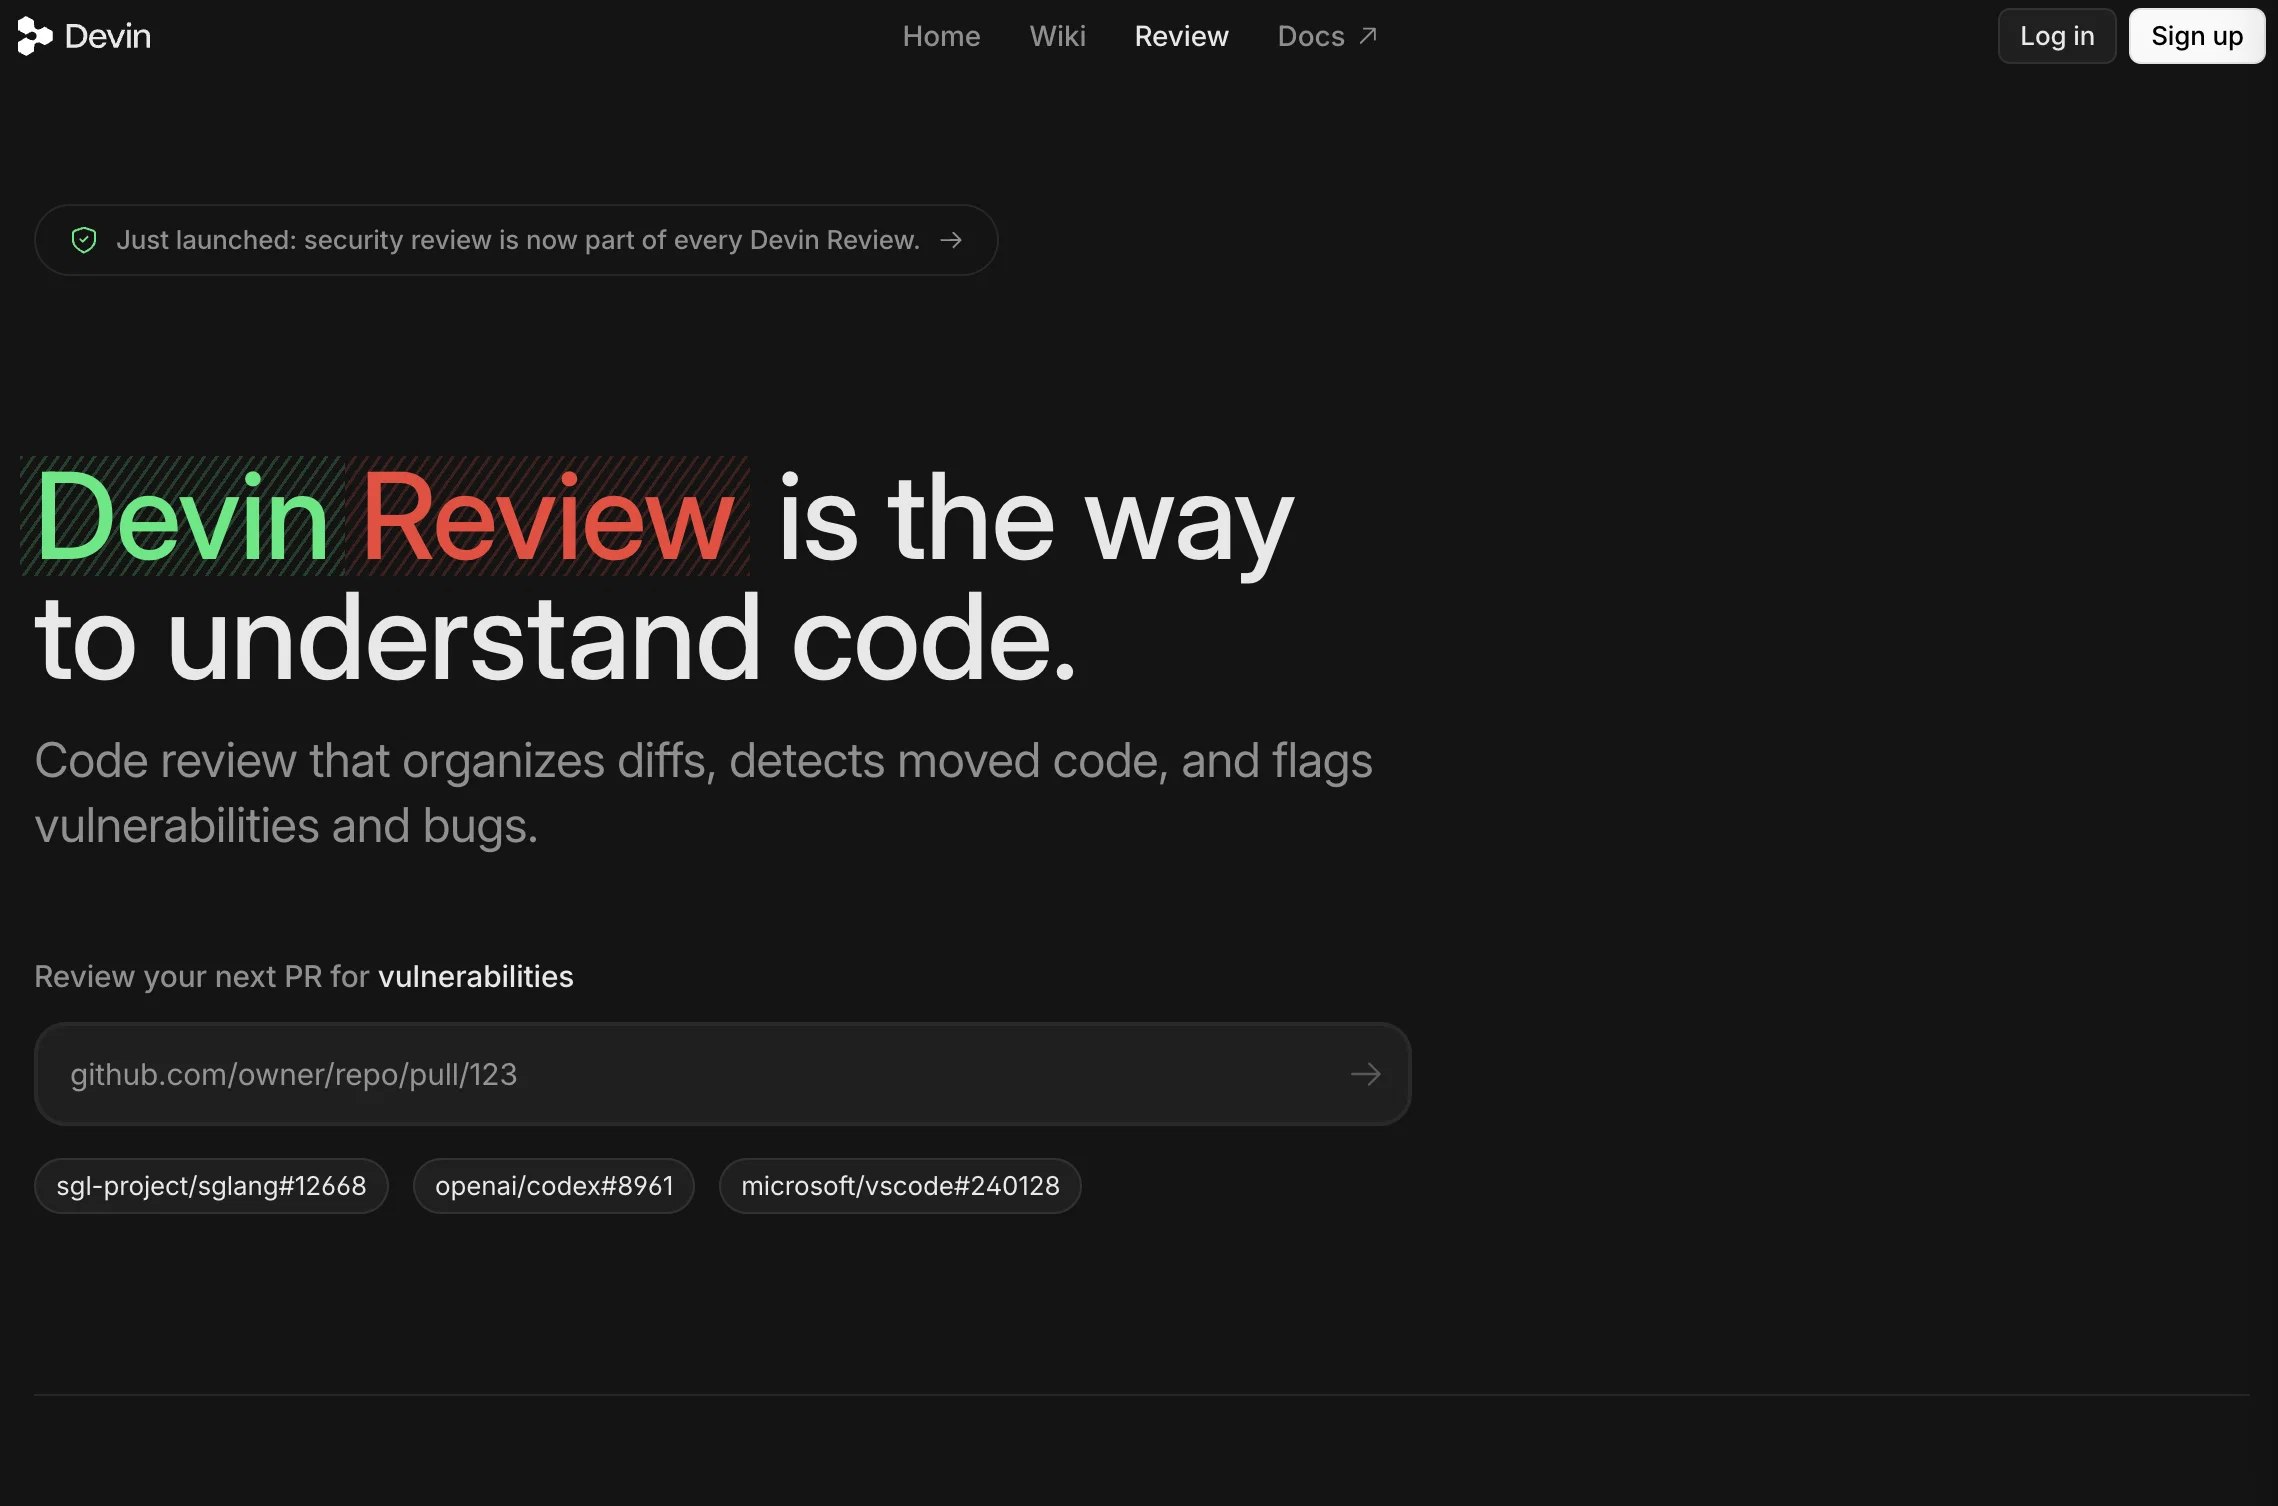Click the Sign up button
The width and height of the screenshot is (2278, 1506).
(2197, 36)
